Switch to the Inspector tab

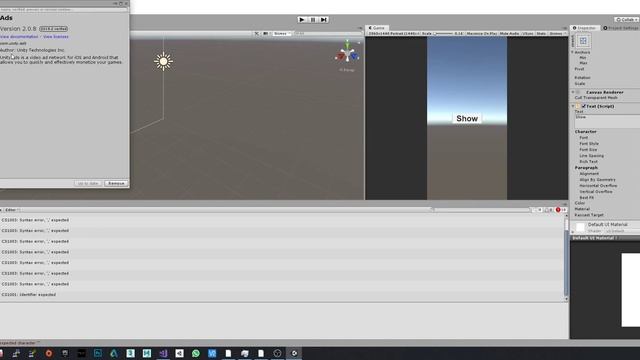tap(584, 28)
